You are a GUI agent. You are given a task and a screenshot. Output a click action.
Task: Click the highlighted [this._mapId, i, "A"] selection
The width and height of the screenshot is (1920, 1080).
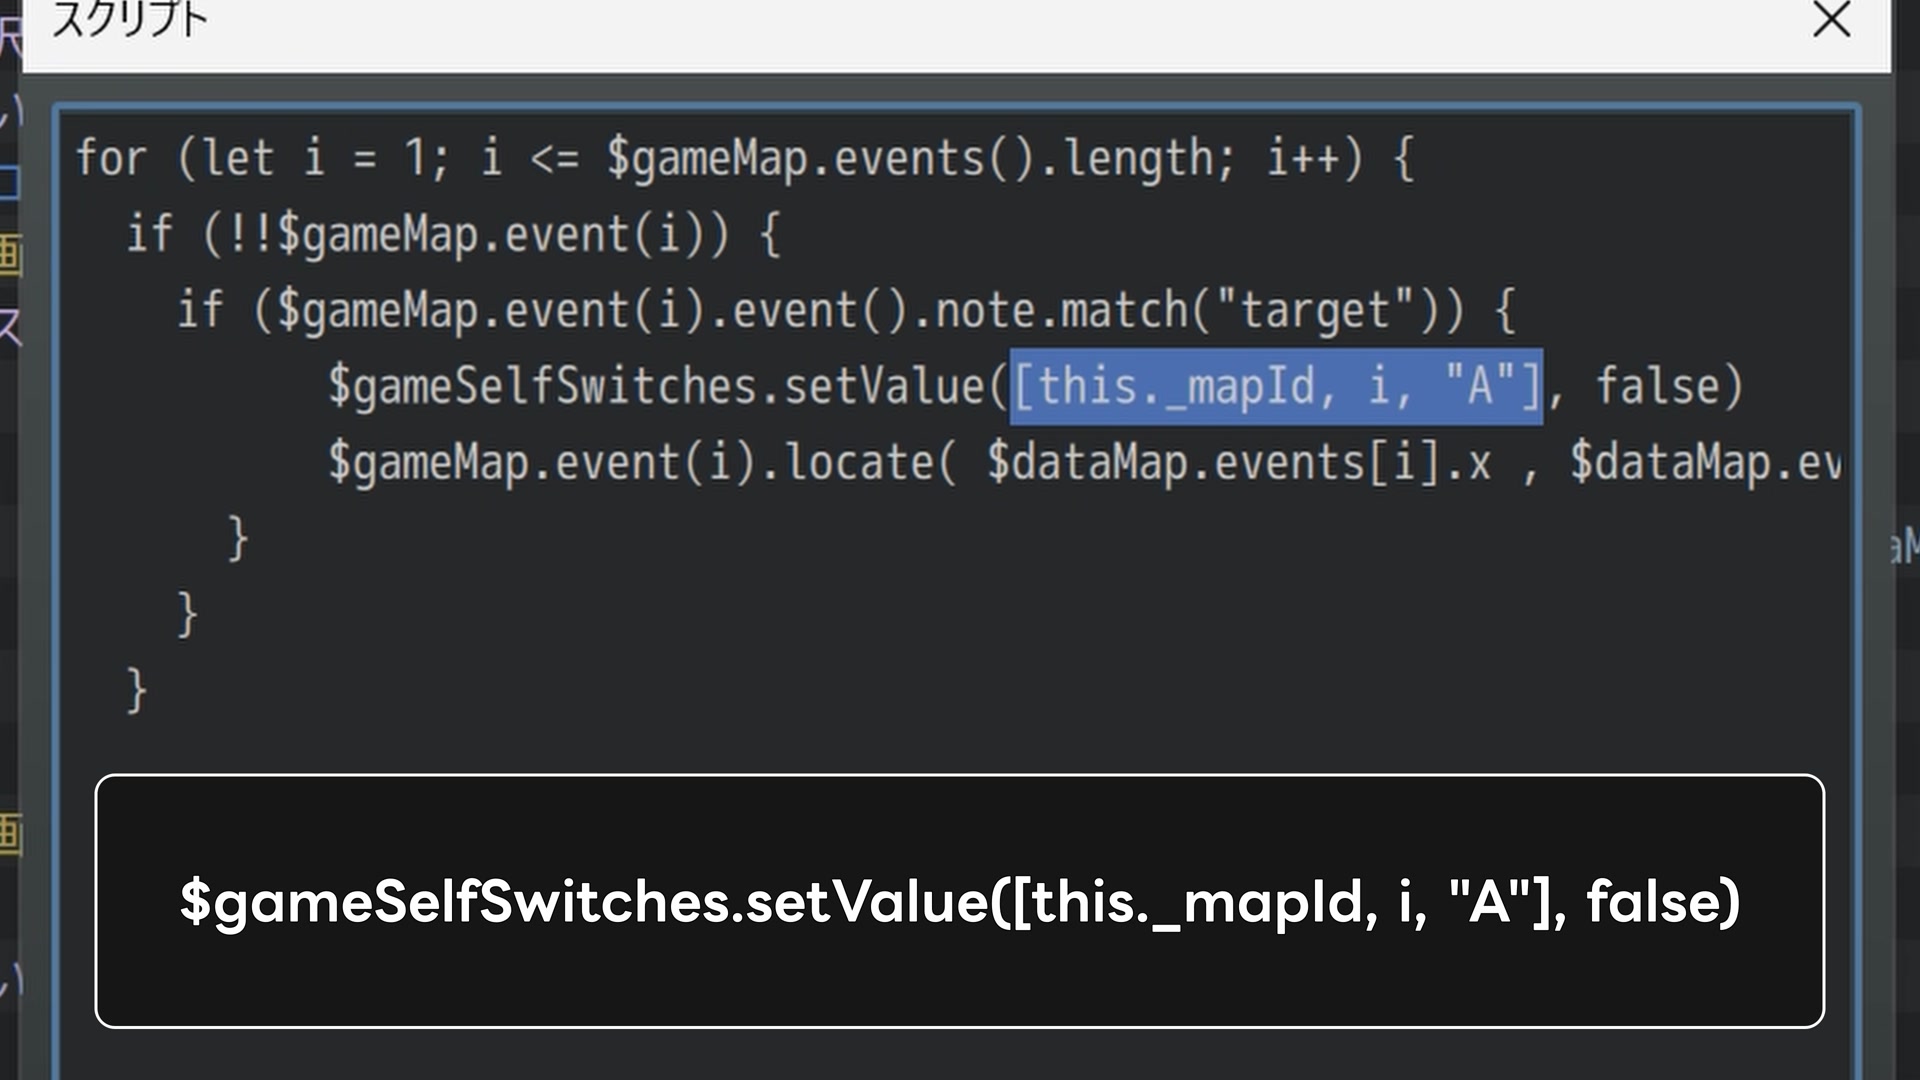pyautogui.click(x=1277, y=387)
